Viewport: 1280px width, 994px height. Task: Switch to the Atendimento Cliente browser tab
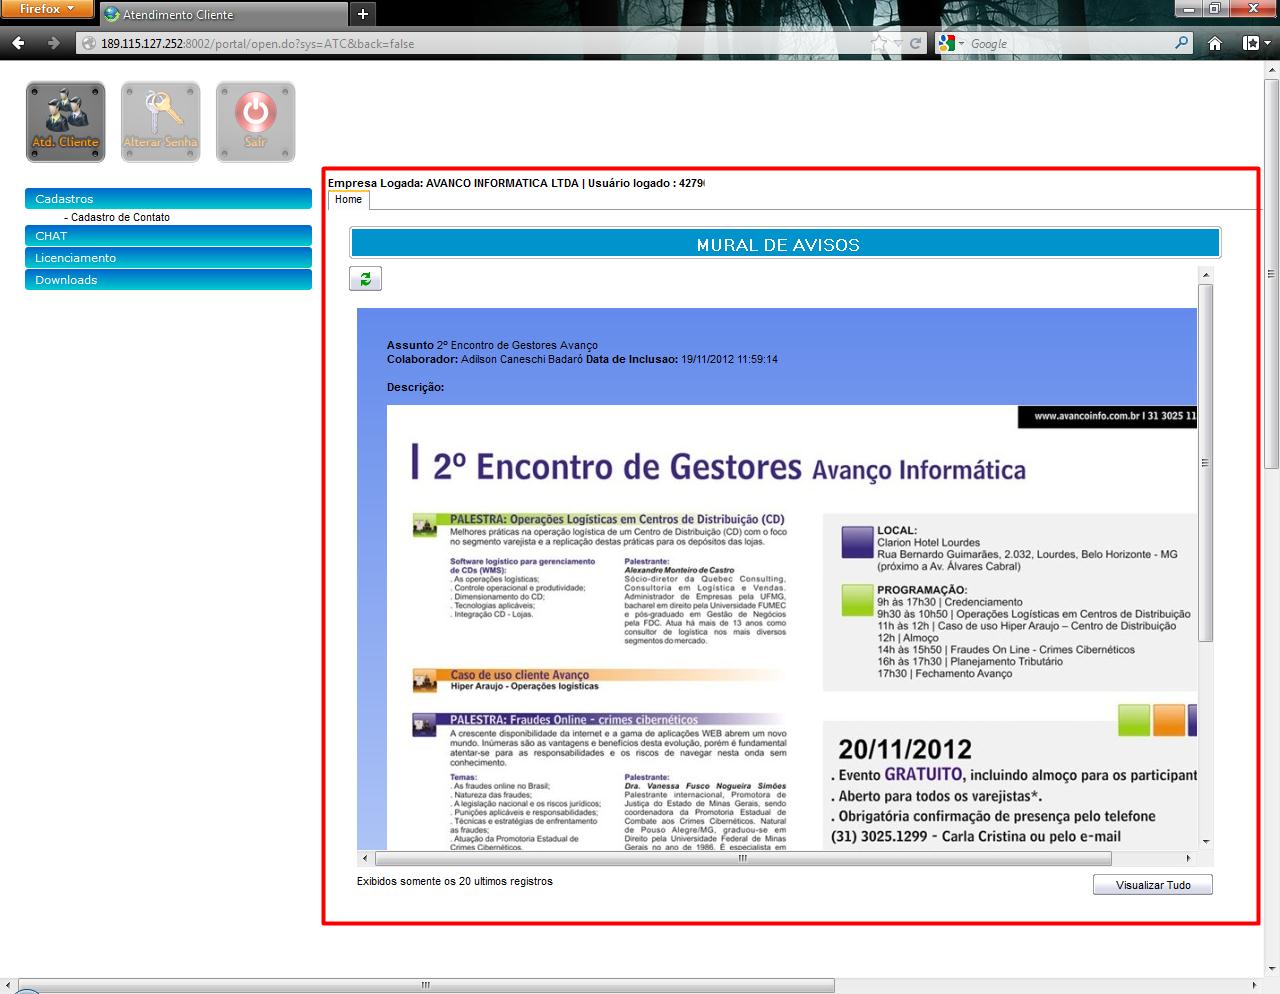223,14
